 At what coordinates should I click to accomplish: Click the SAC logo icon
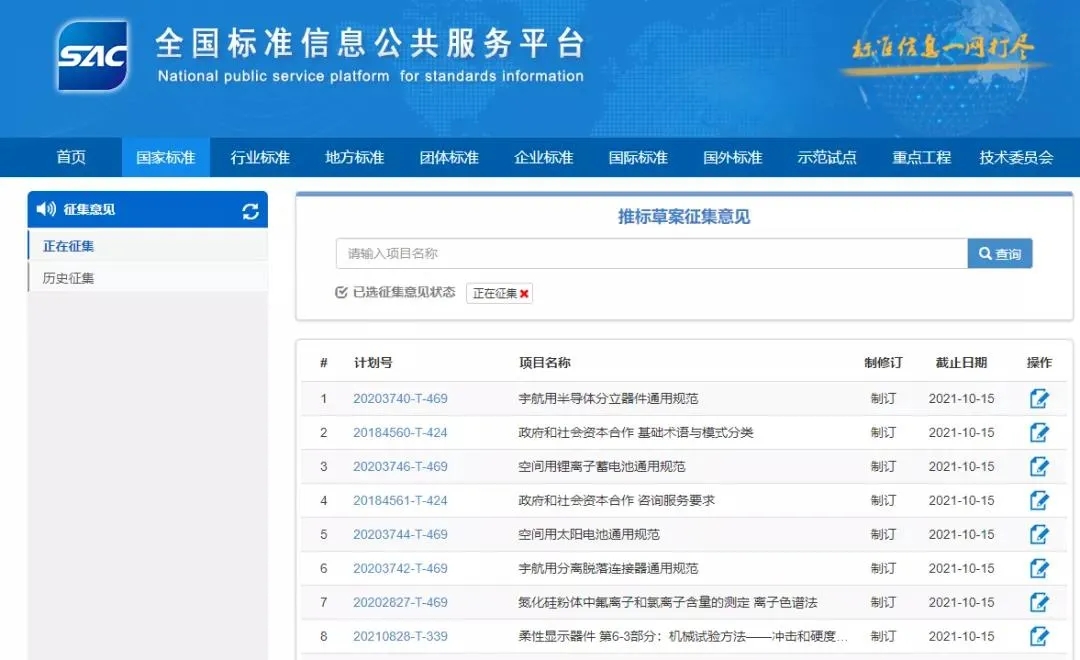pyautogui.click(x=93, y=56)
